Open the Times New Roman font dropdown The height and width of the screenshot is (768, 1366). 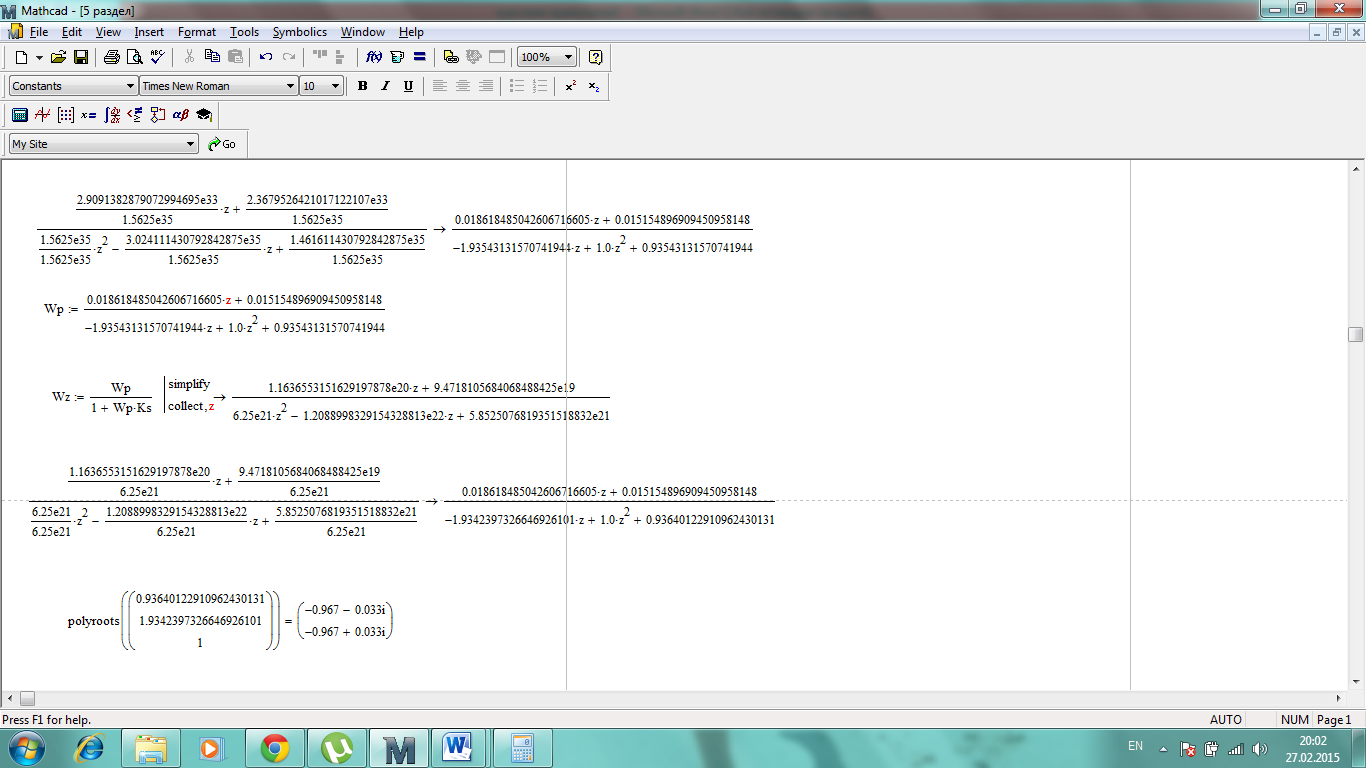click(x=290, y=86)
